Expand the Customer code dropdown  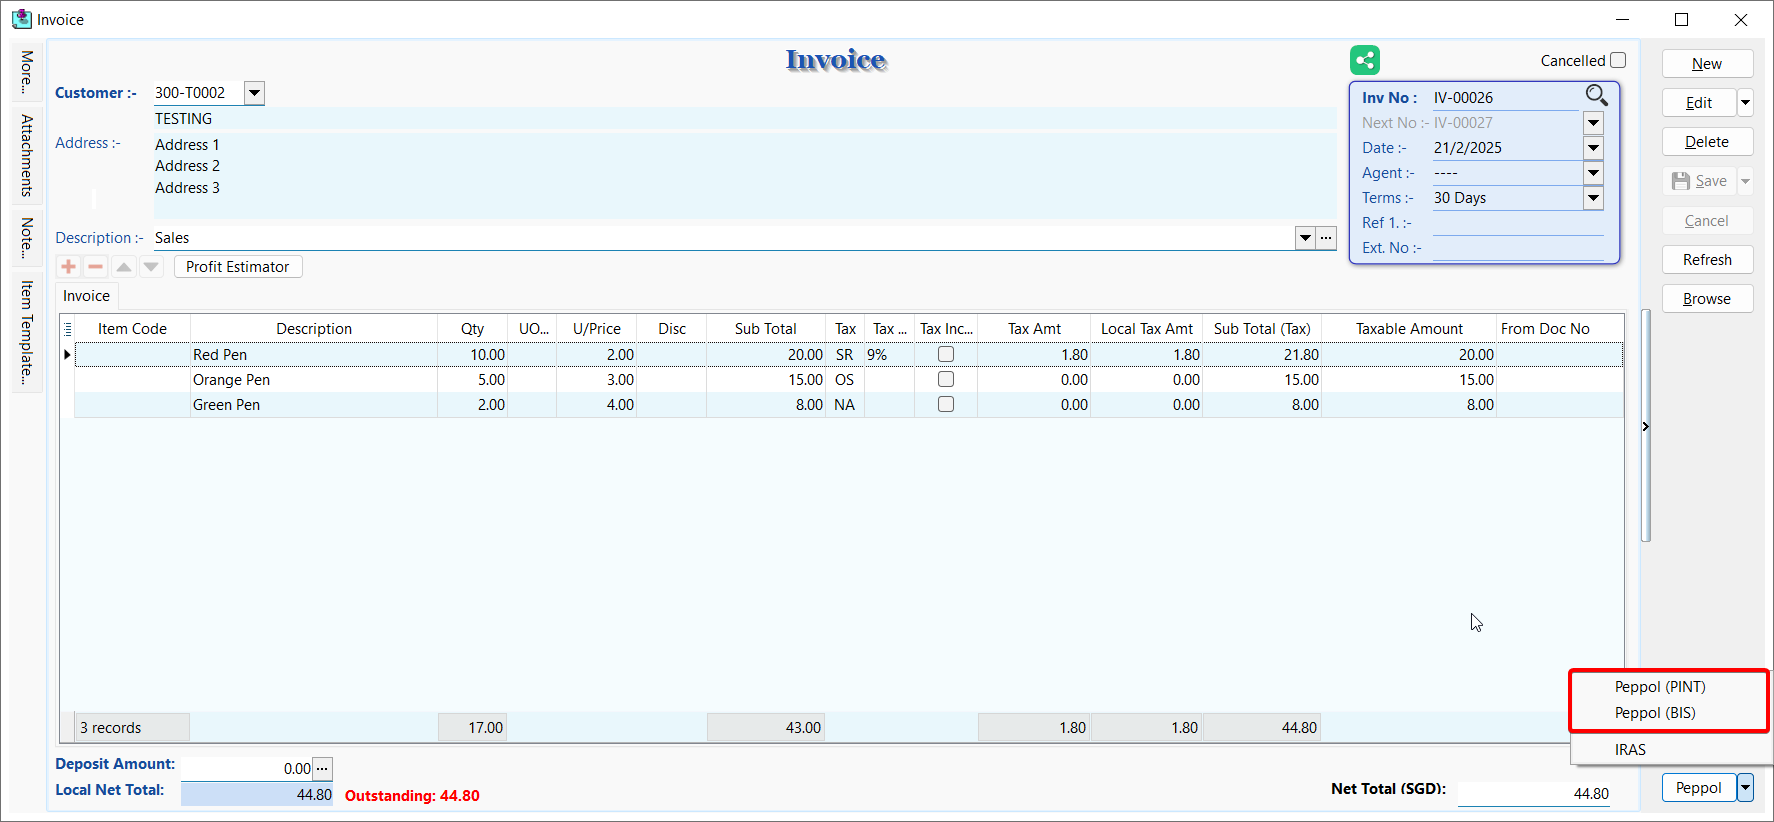(255, 93)
